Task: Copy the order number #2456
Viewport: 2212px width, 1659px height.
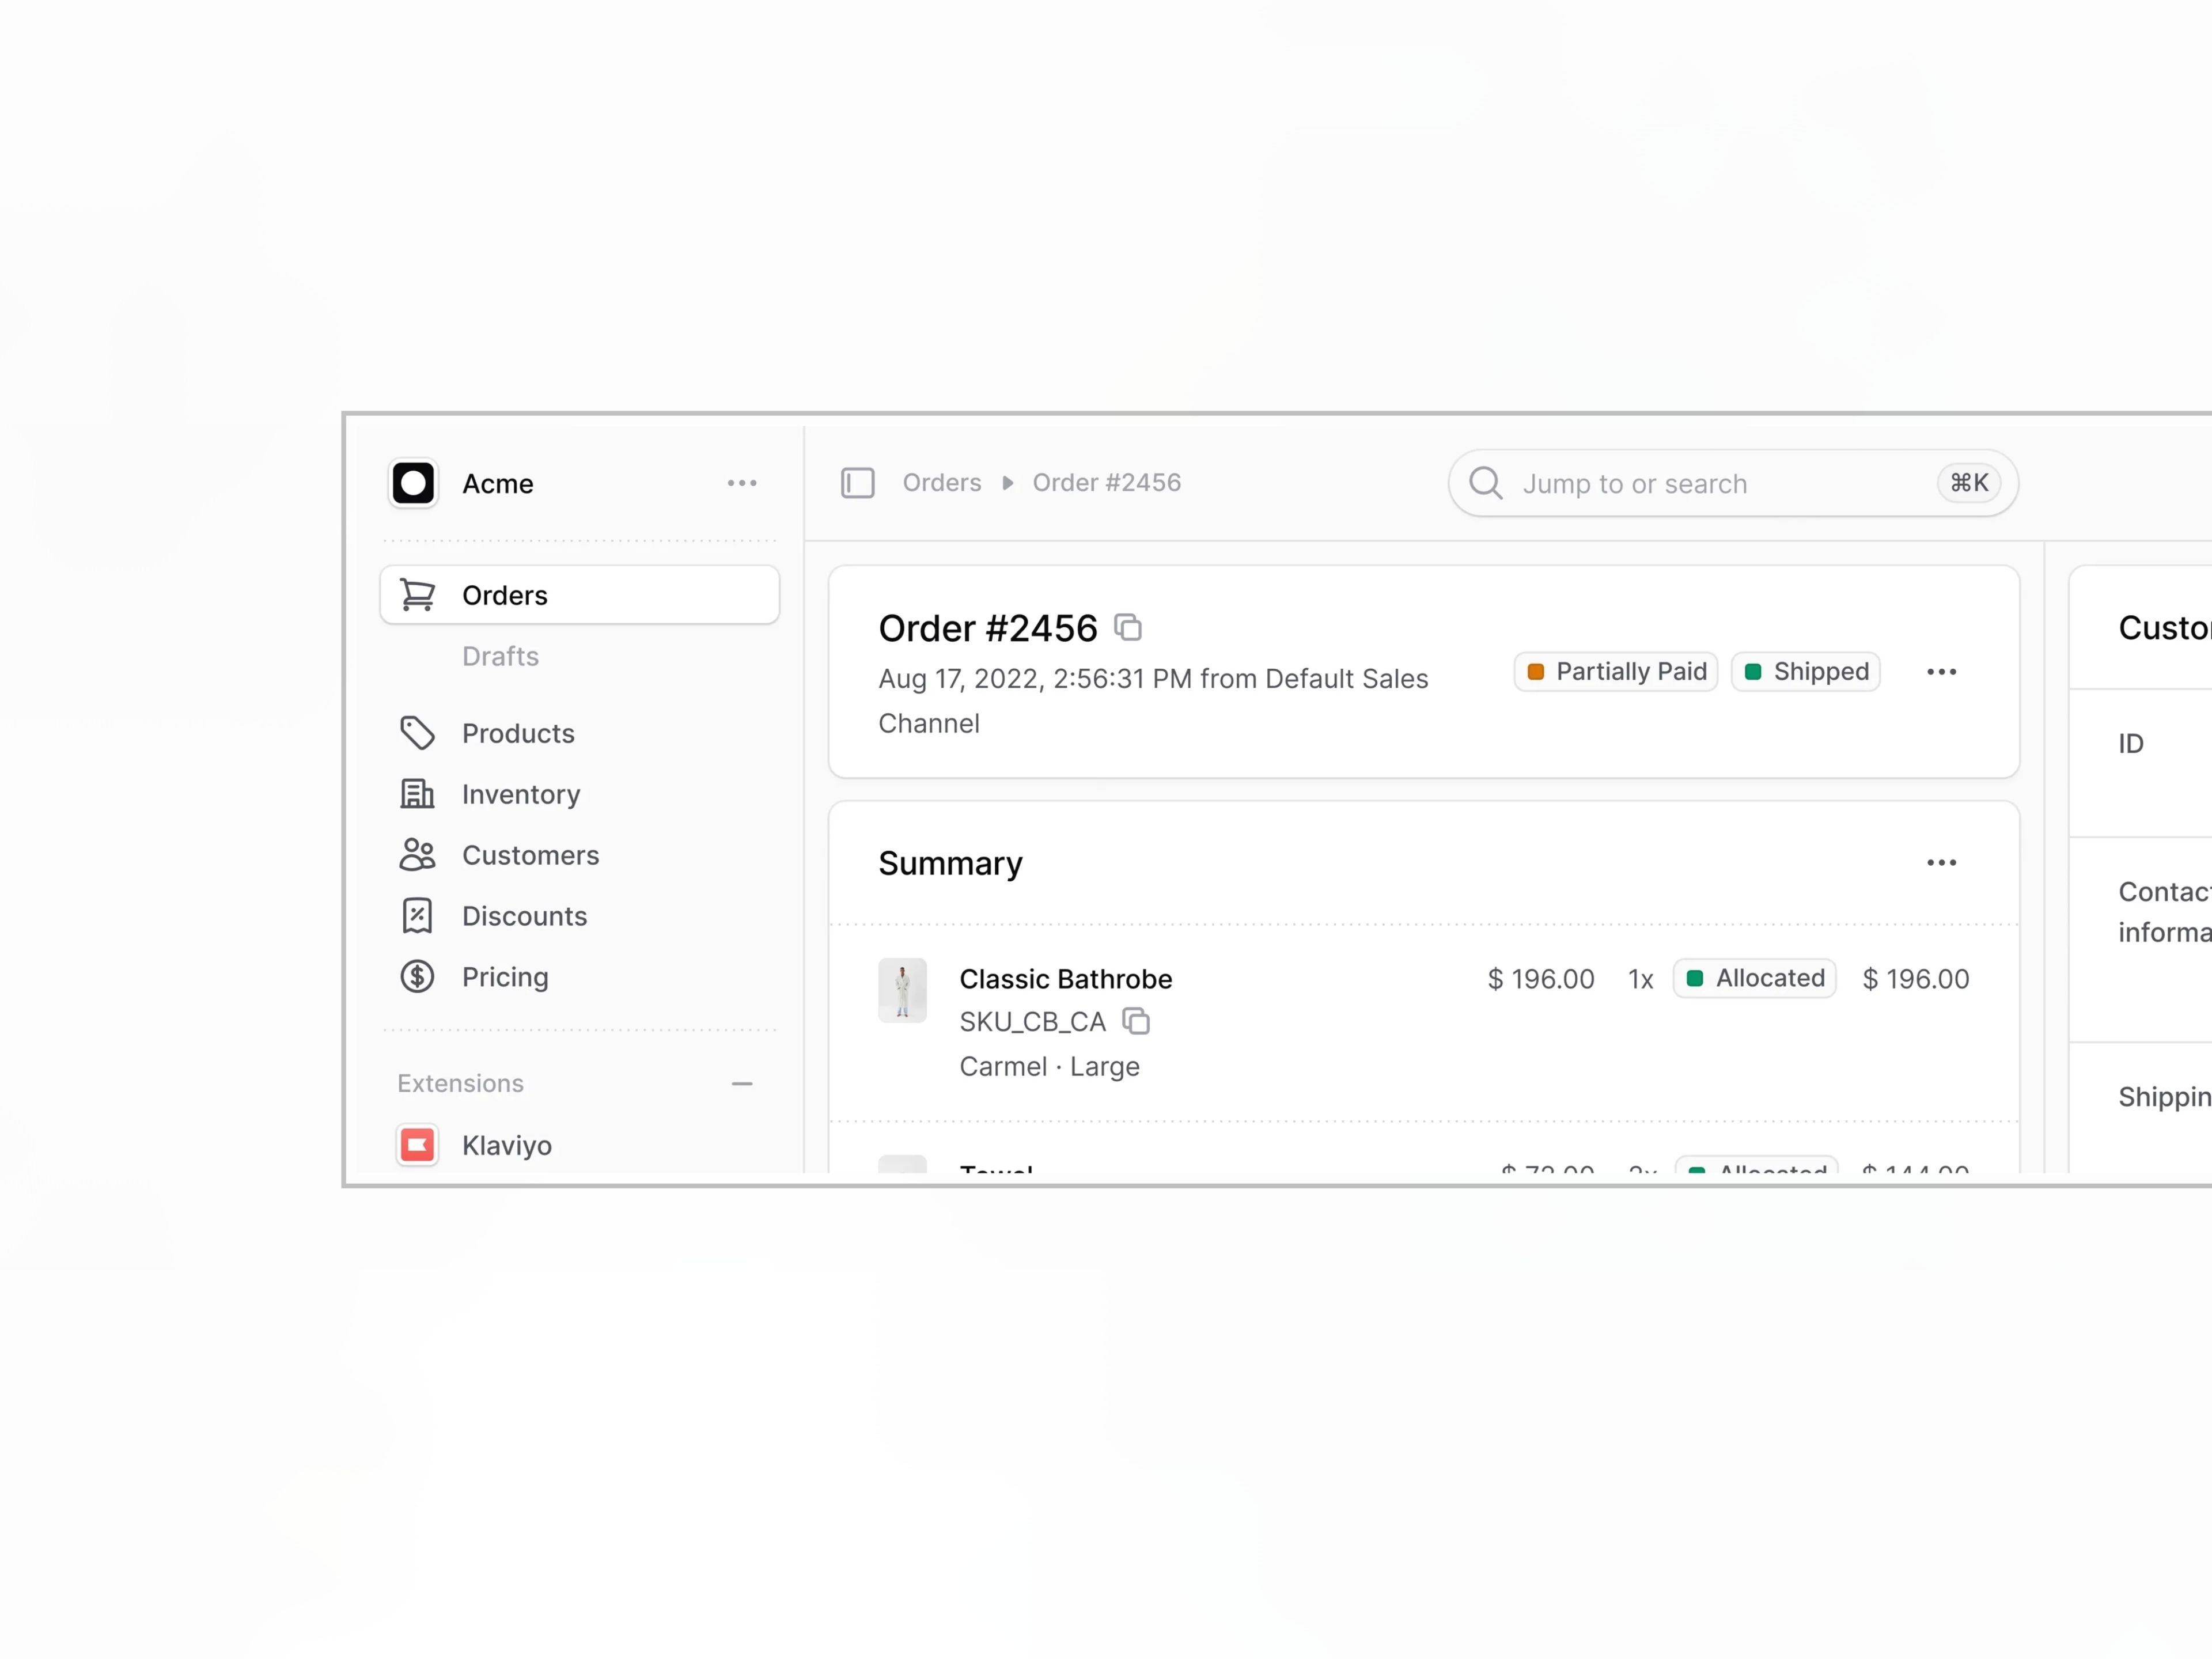Action: [1128, 628]
